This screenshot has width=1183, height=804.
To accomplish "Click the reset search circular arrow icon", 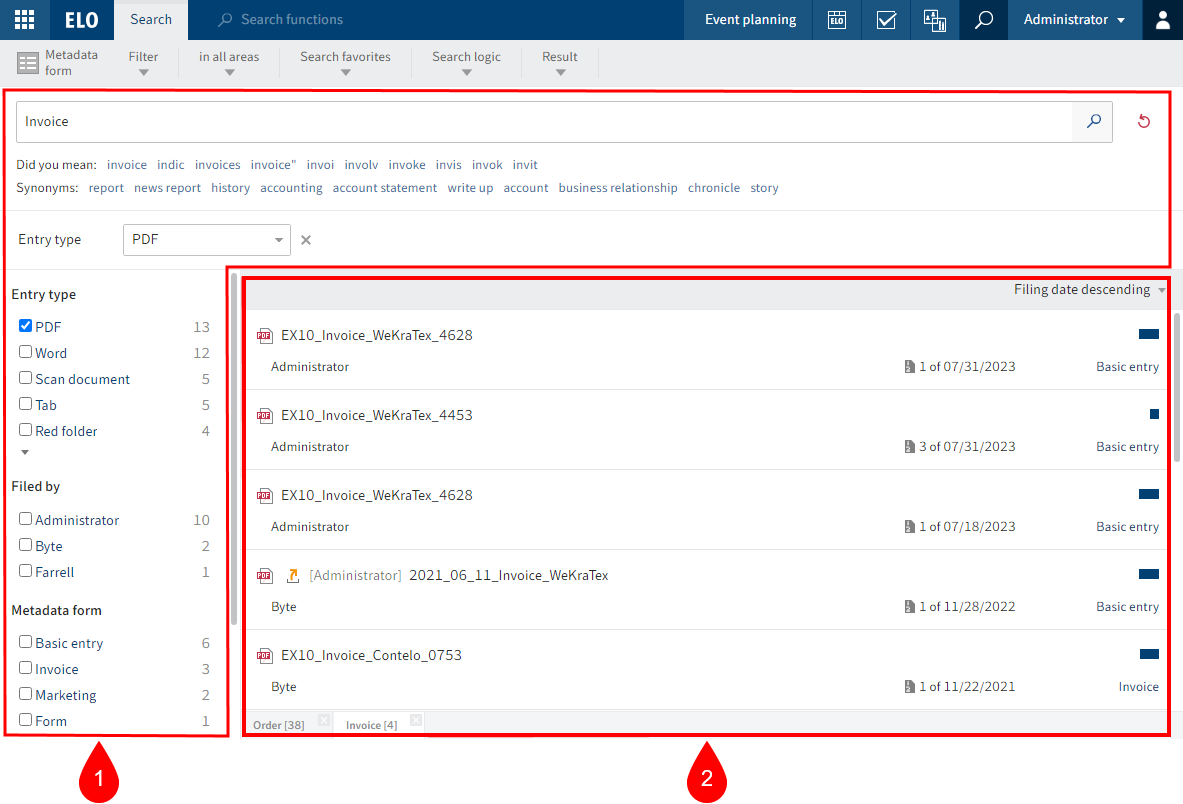I will (x=1143, y=121).
